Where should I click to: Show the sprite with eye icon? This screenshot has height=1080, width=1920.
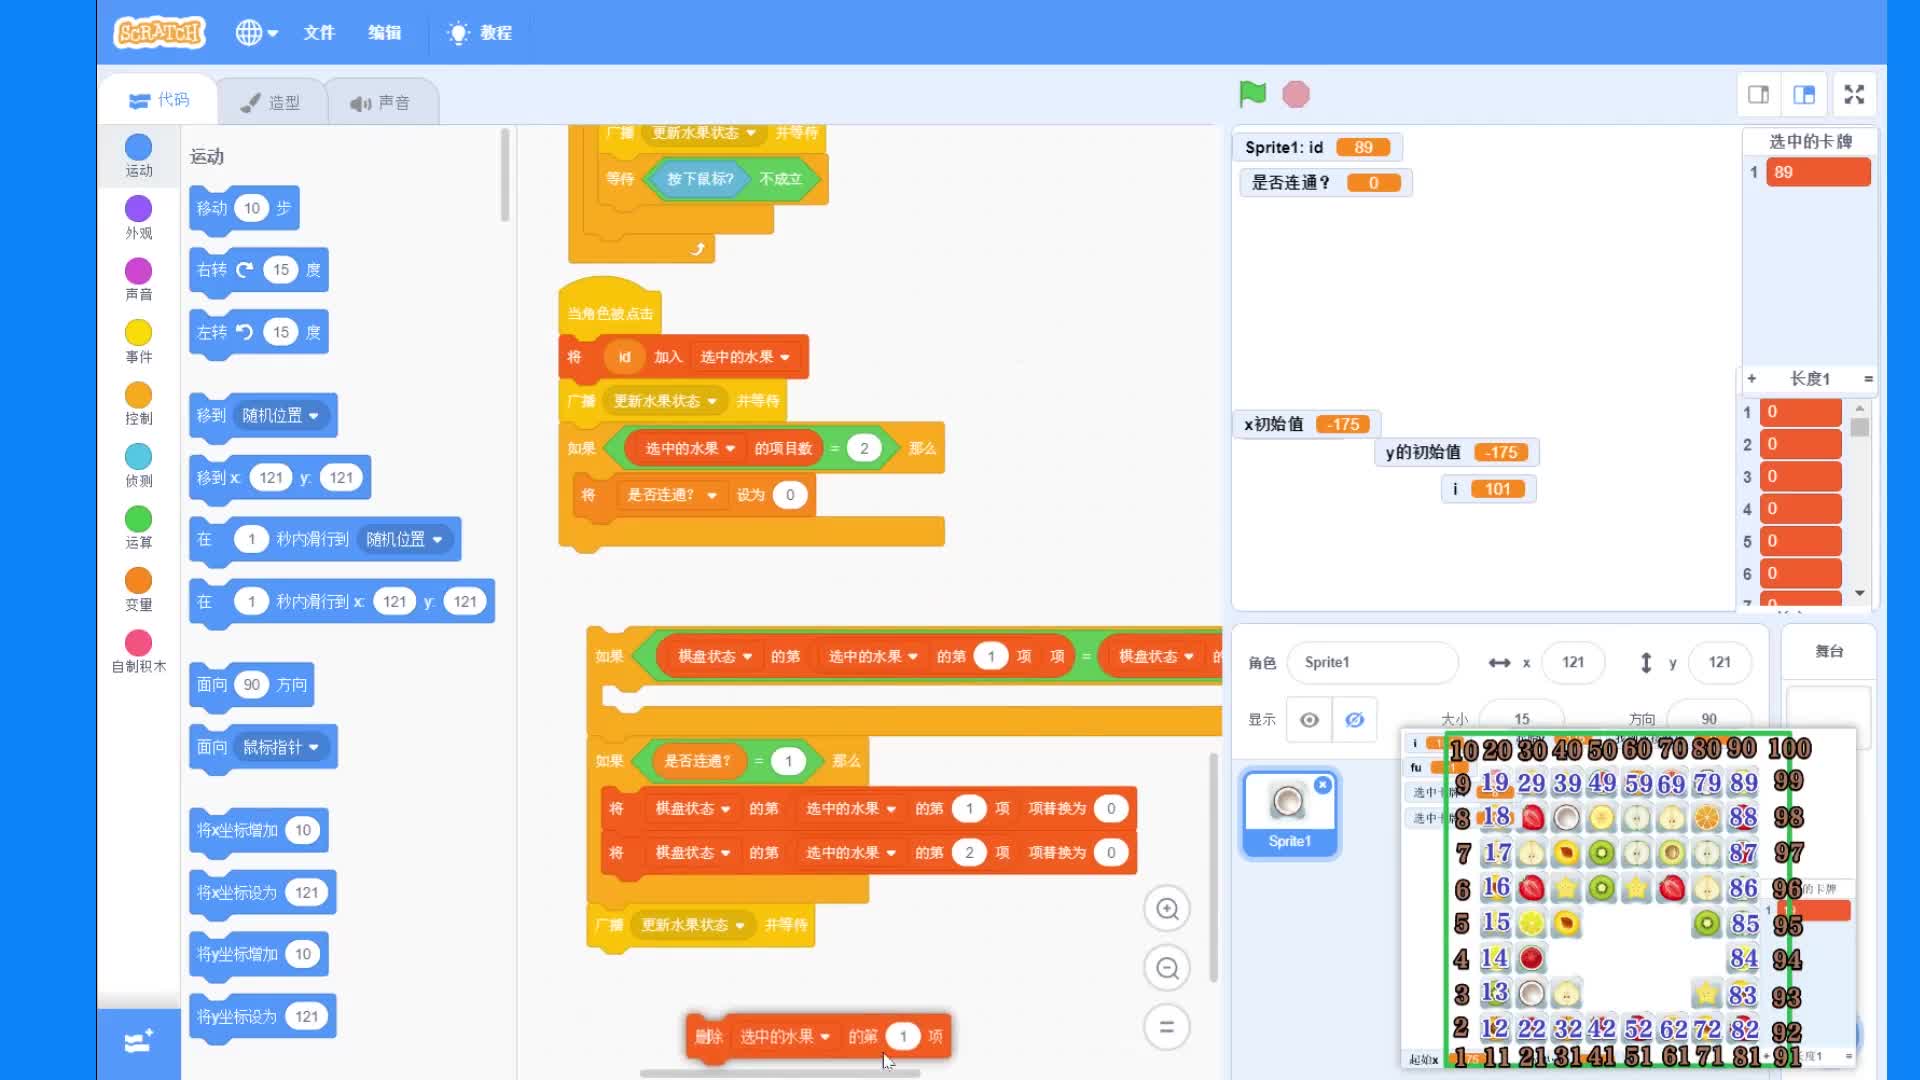pos(1309,720)
